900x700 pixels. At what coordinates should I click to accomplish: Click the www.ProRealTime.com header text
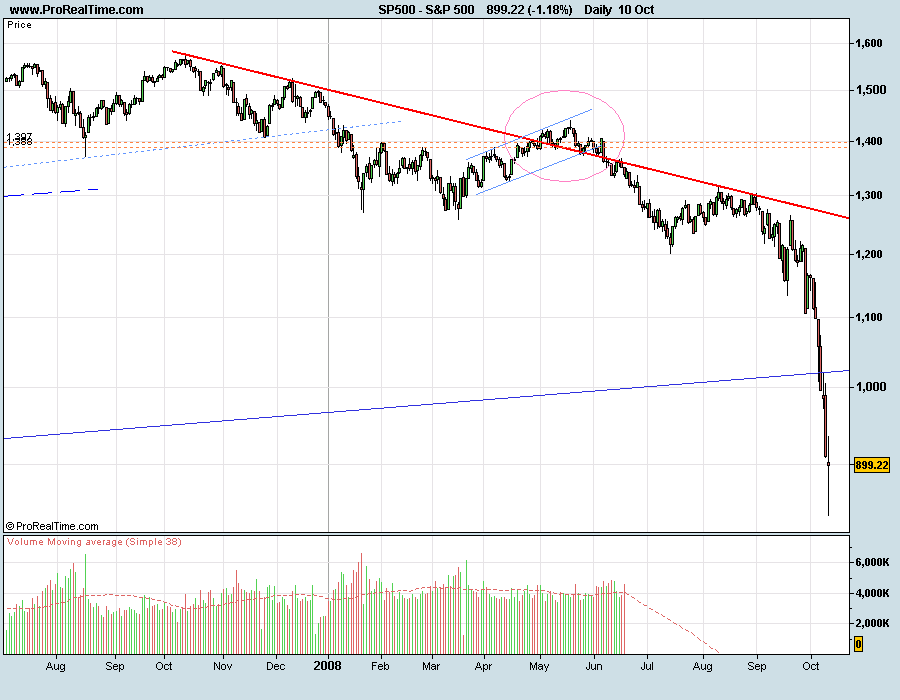76,10
